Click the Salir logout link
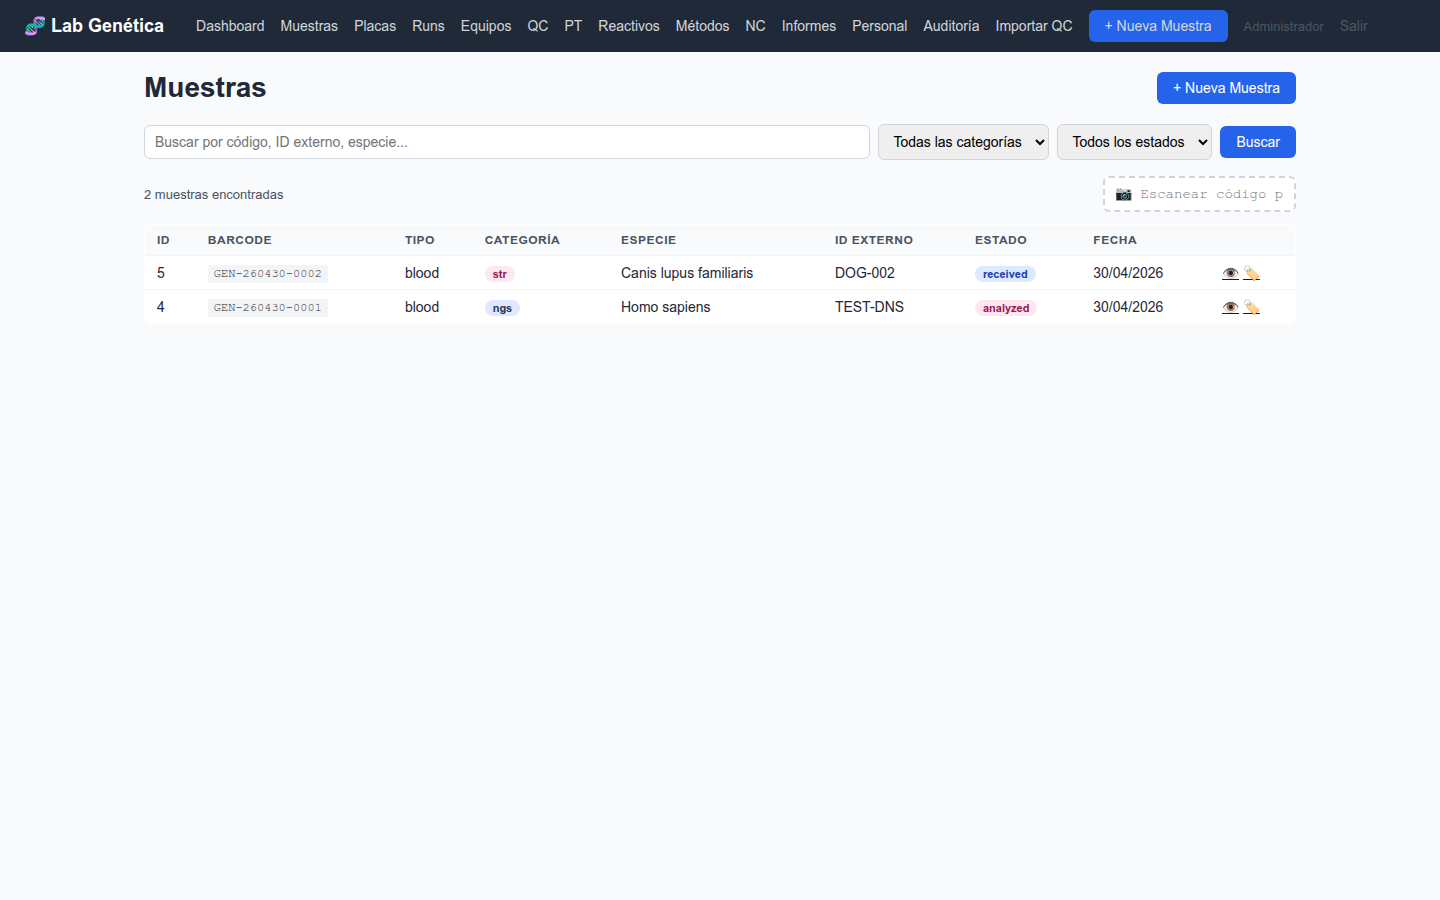 [1353, 26]
